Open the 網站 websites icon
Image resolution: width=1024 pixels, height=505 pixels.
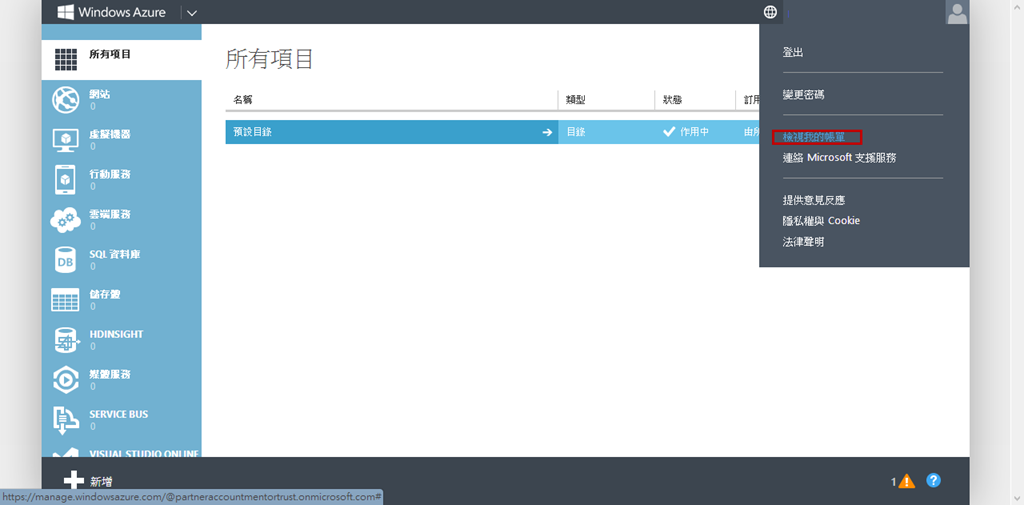[65, 99]
